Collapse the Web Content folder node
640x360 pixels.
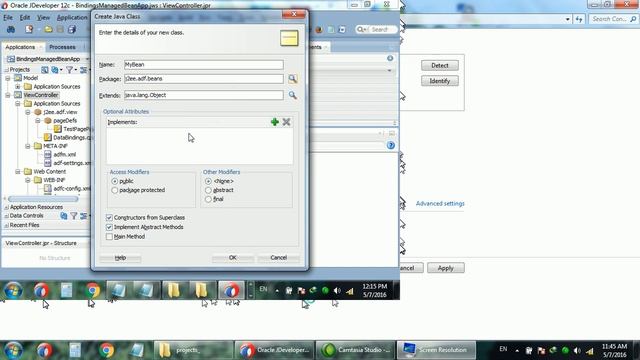coord(18,171)
